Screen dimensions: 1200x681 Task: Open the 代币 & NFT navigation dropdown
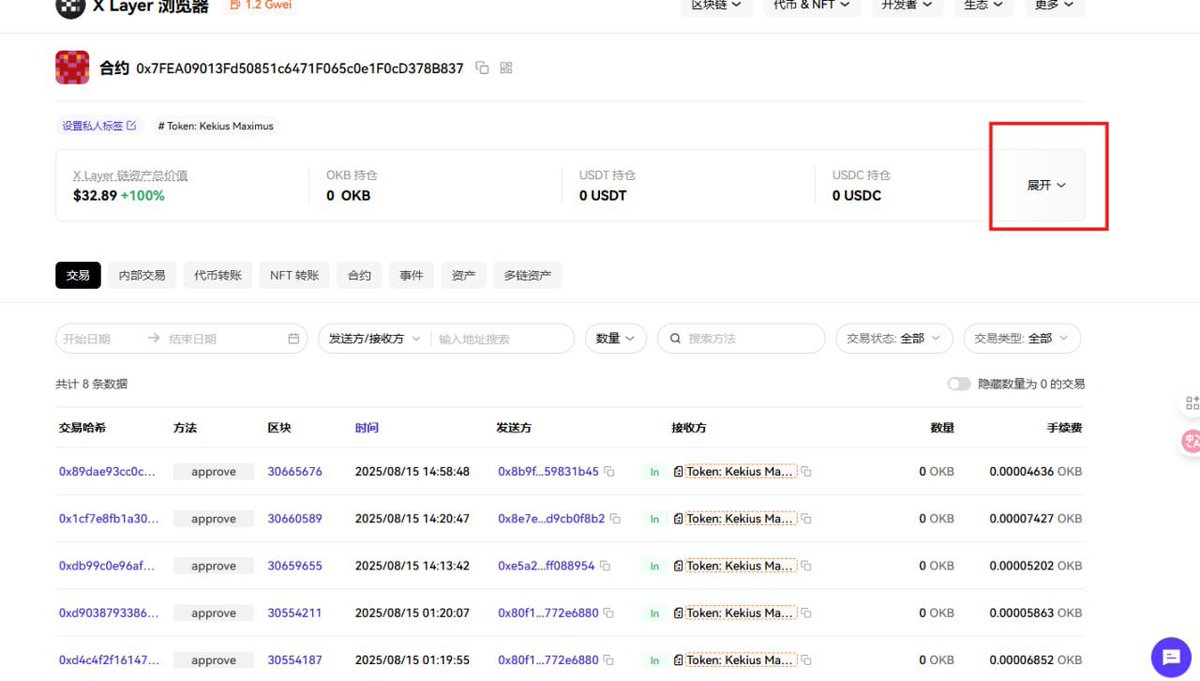811,5
